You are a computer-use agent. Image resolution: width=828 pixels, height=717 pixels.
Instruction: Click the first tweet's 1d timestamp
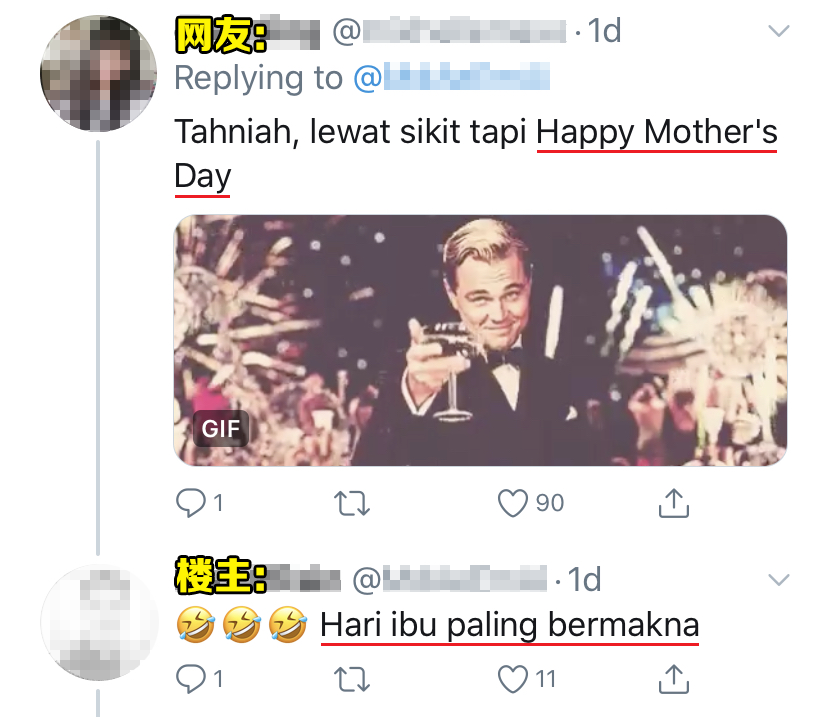pyautogui.click(x=604, y=32)
